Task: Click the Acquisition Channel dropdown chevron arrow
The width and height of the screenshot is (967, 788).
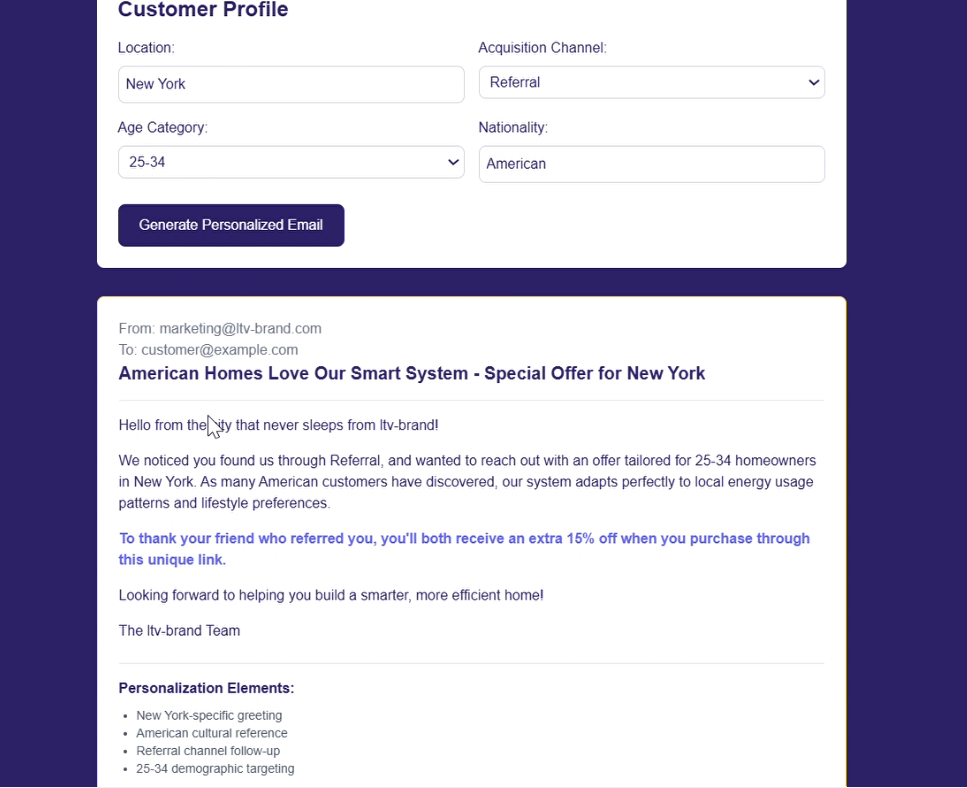Action: pyautogui.click(x=813, y=83)
